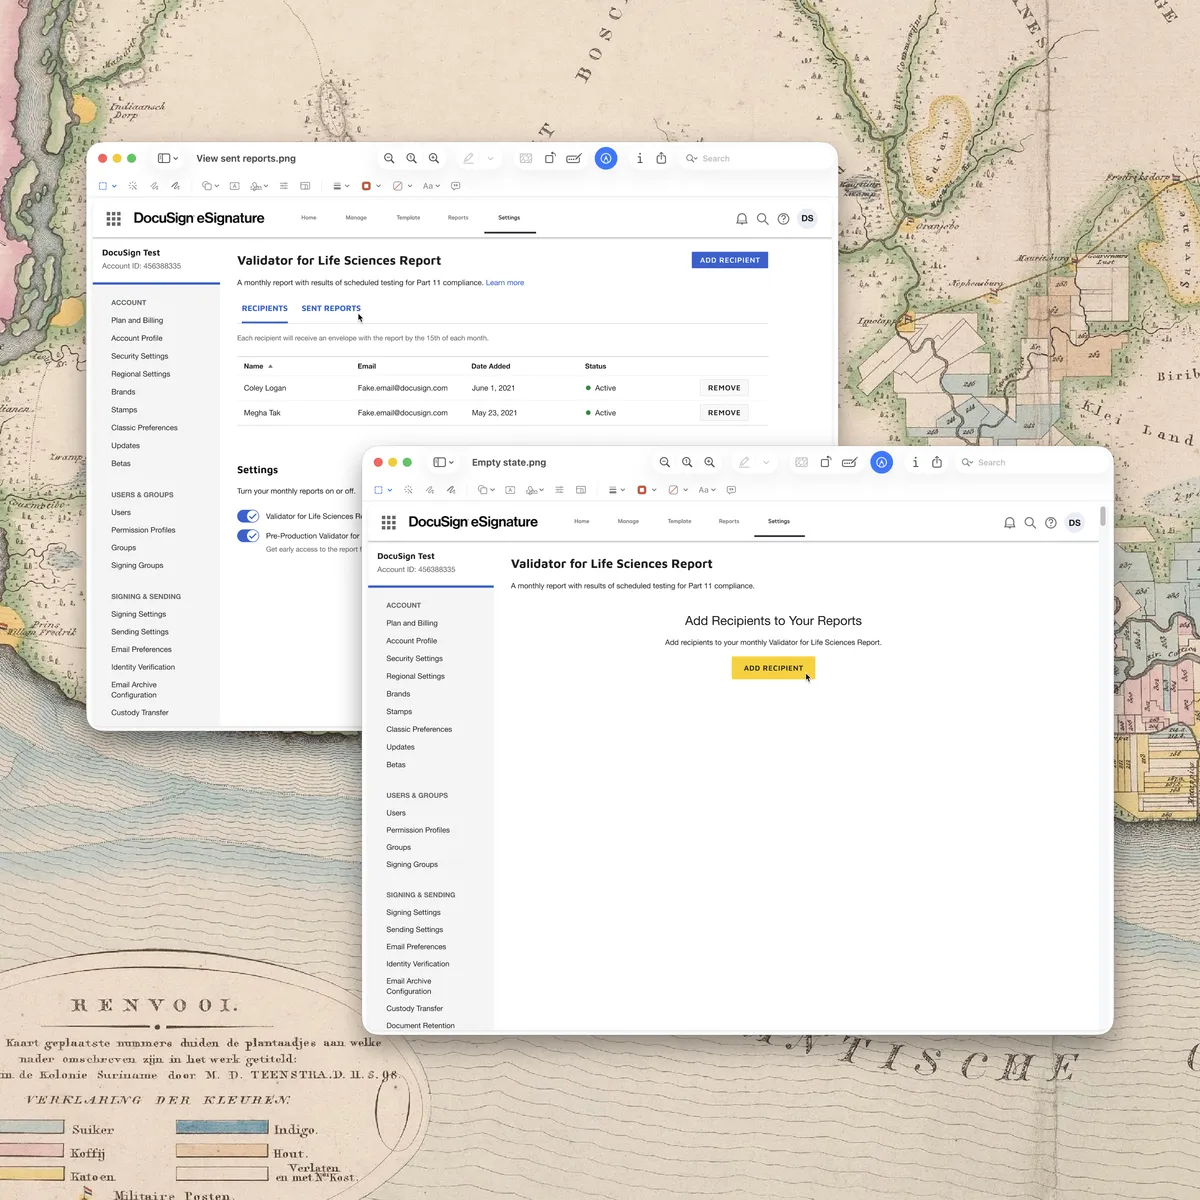Share View sent reports.png via share icon

pyautogui.click(x=661, y=158)
